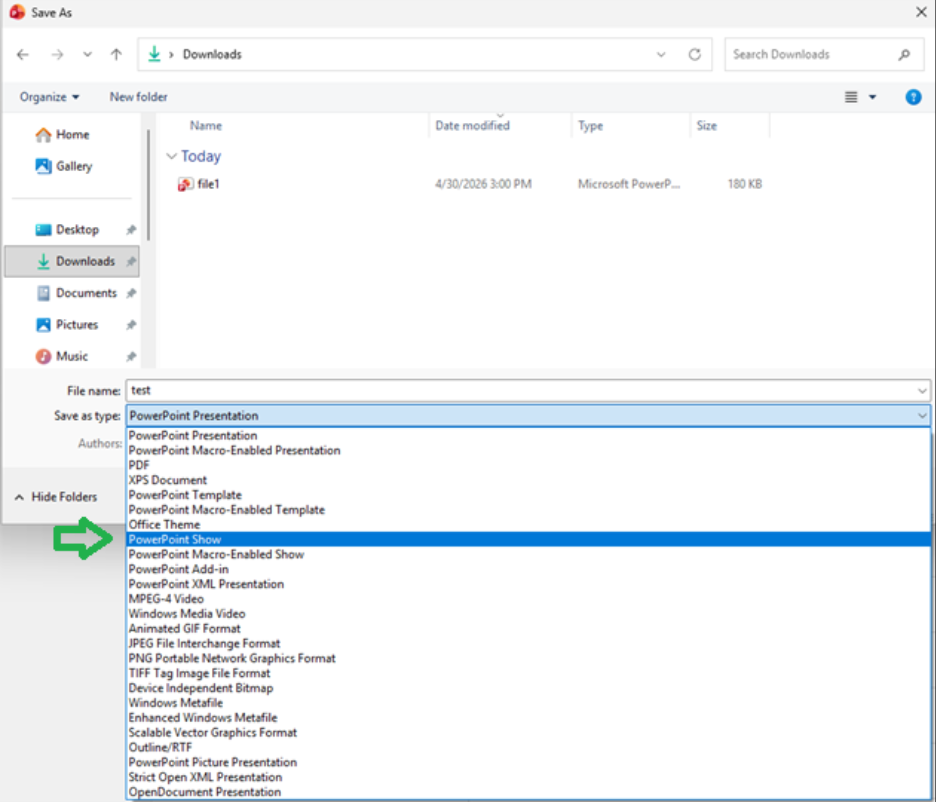This screenshot has width=936, height=802.
Task: Open recent locations chevron beside the Forward arrow
Action: [87, 55]
